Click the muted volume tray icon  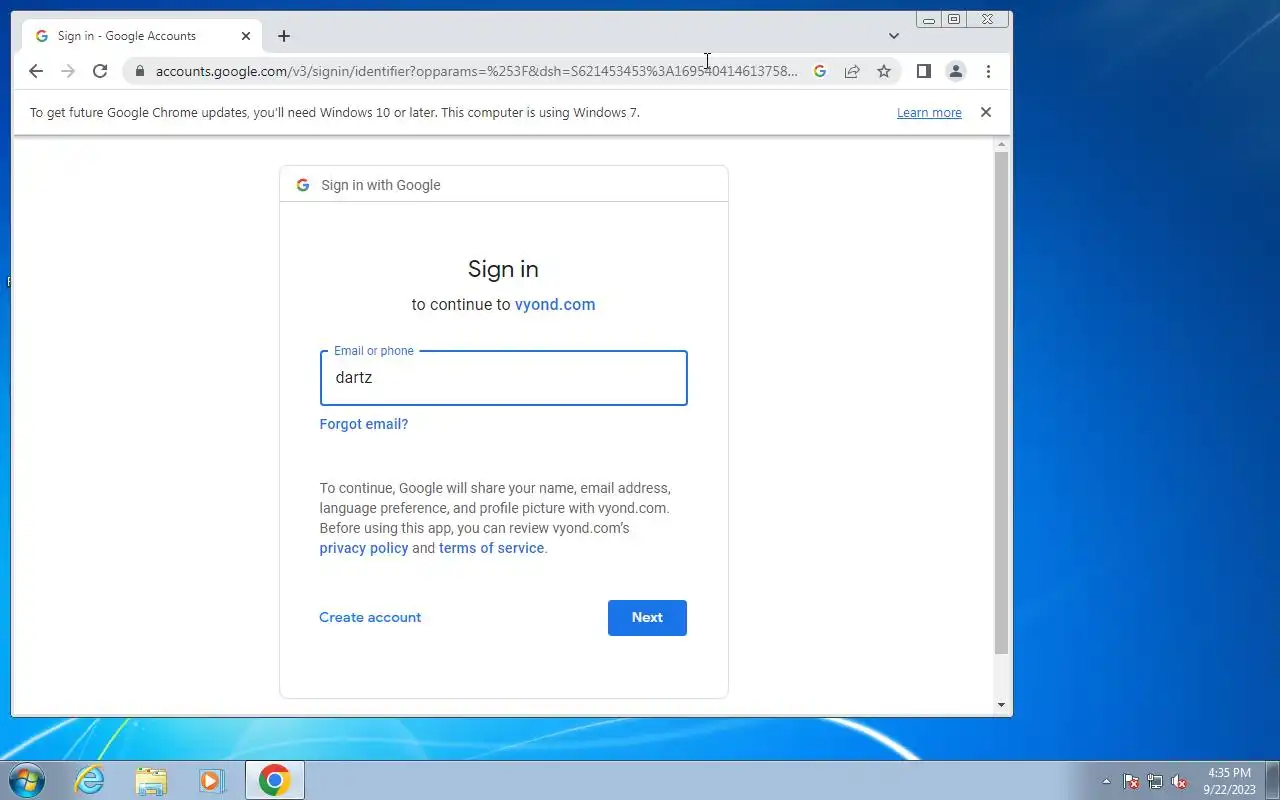click(x=1180, y=781)
